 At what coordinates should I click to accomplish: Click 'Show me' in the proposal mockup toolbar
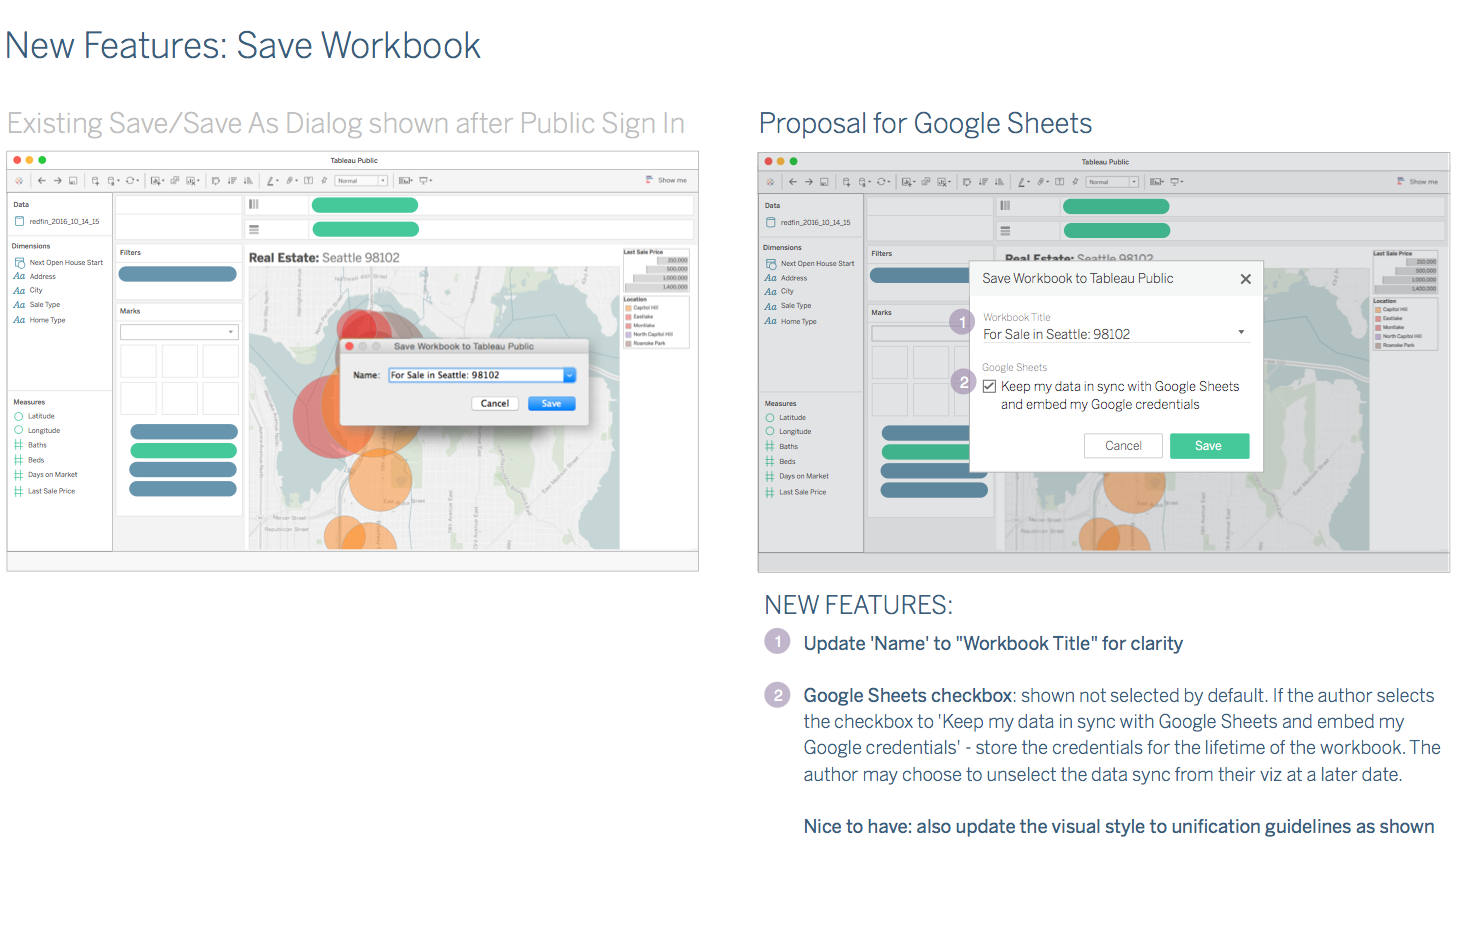[1417, 182]
